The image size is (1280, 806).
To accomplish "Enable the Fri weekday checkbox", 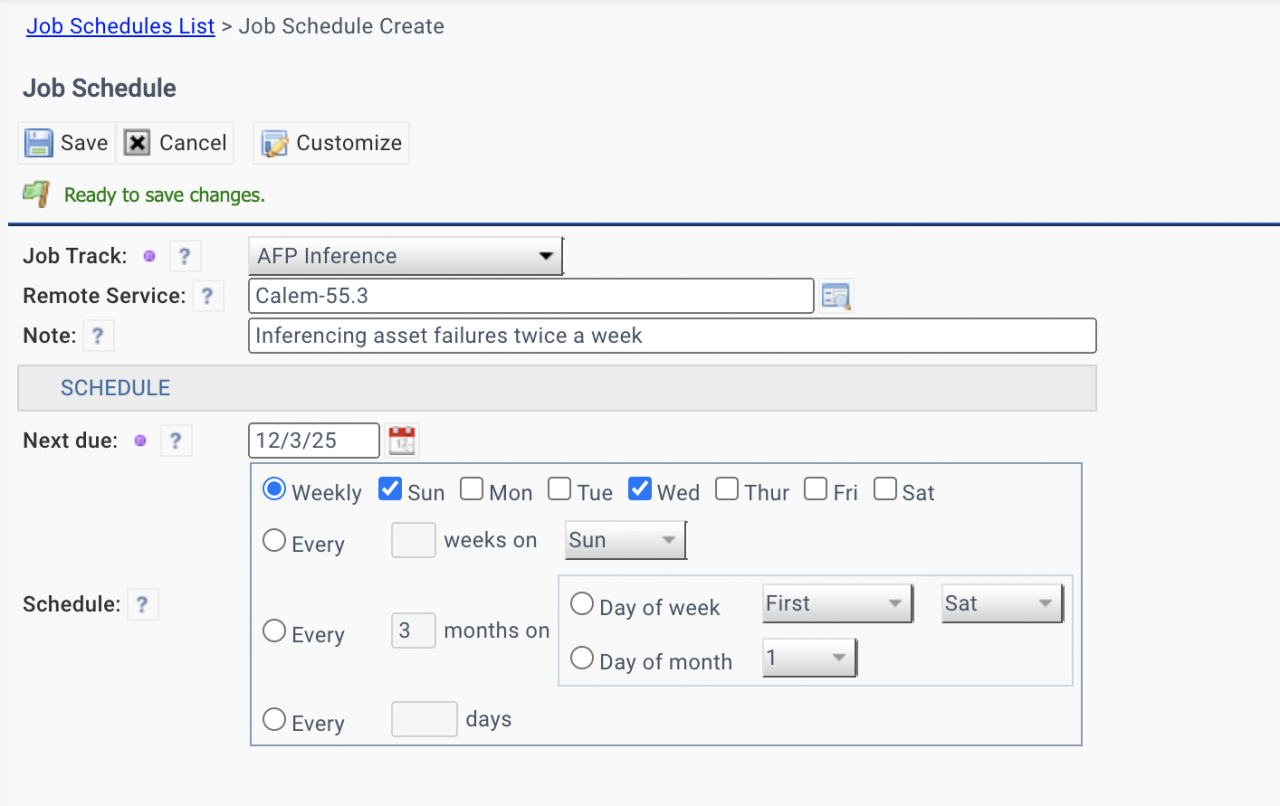I will [816, 490].
